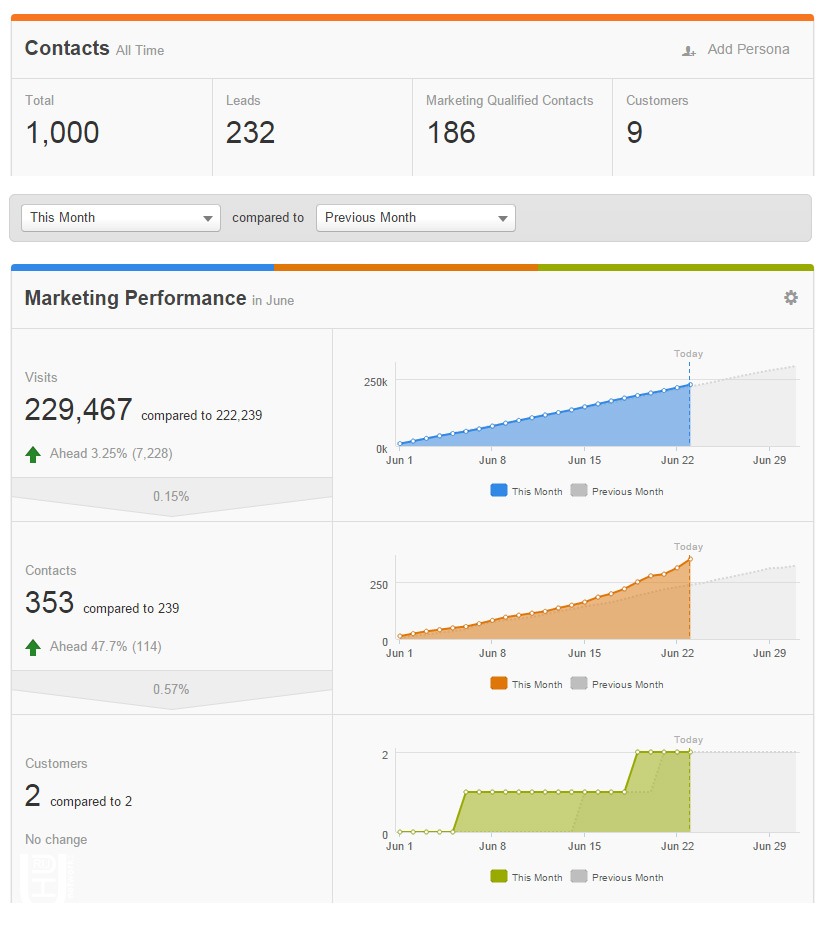Click the 0.57% conversion rate funnel

[171, 689]
